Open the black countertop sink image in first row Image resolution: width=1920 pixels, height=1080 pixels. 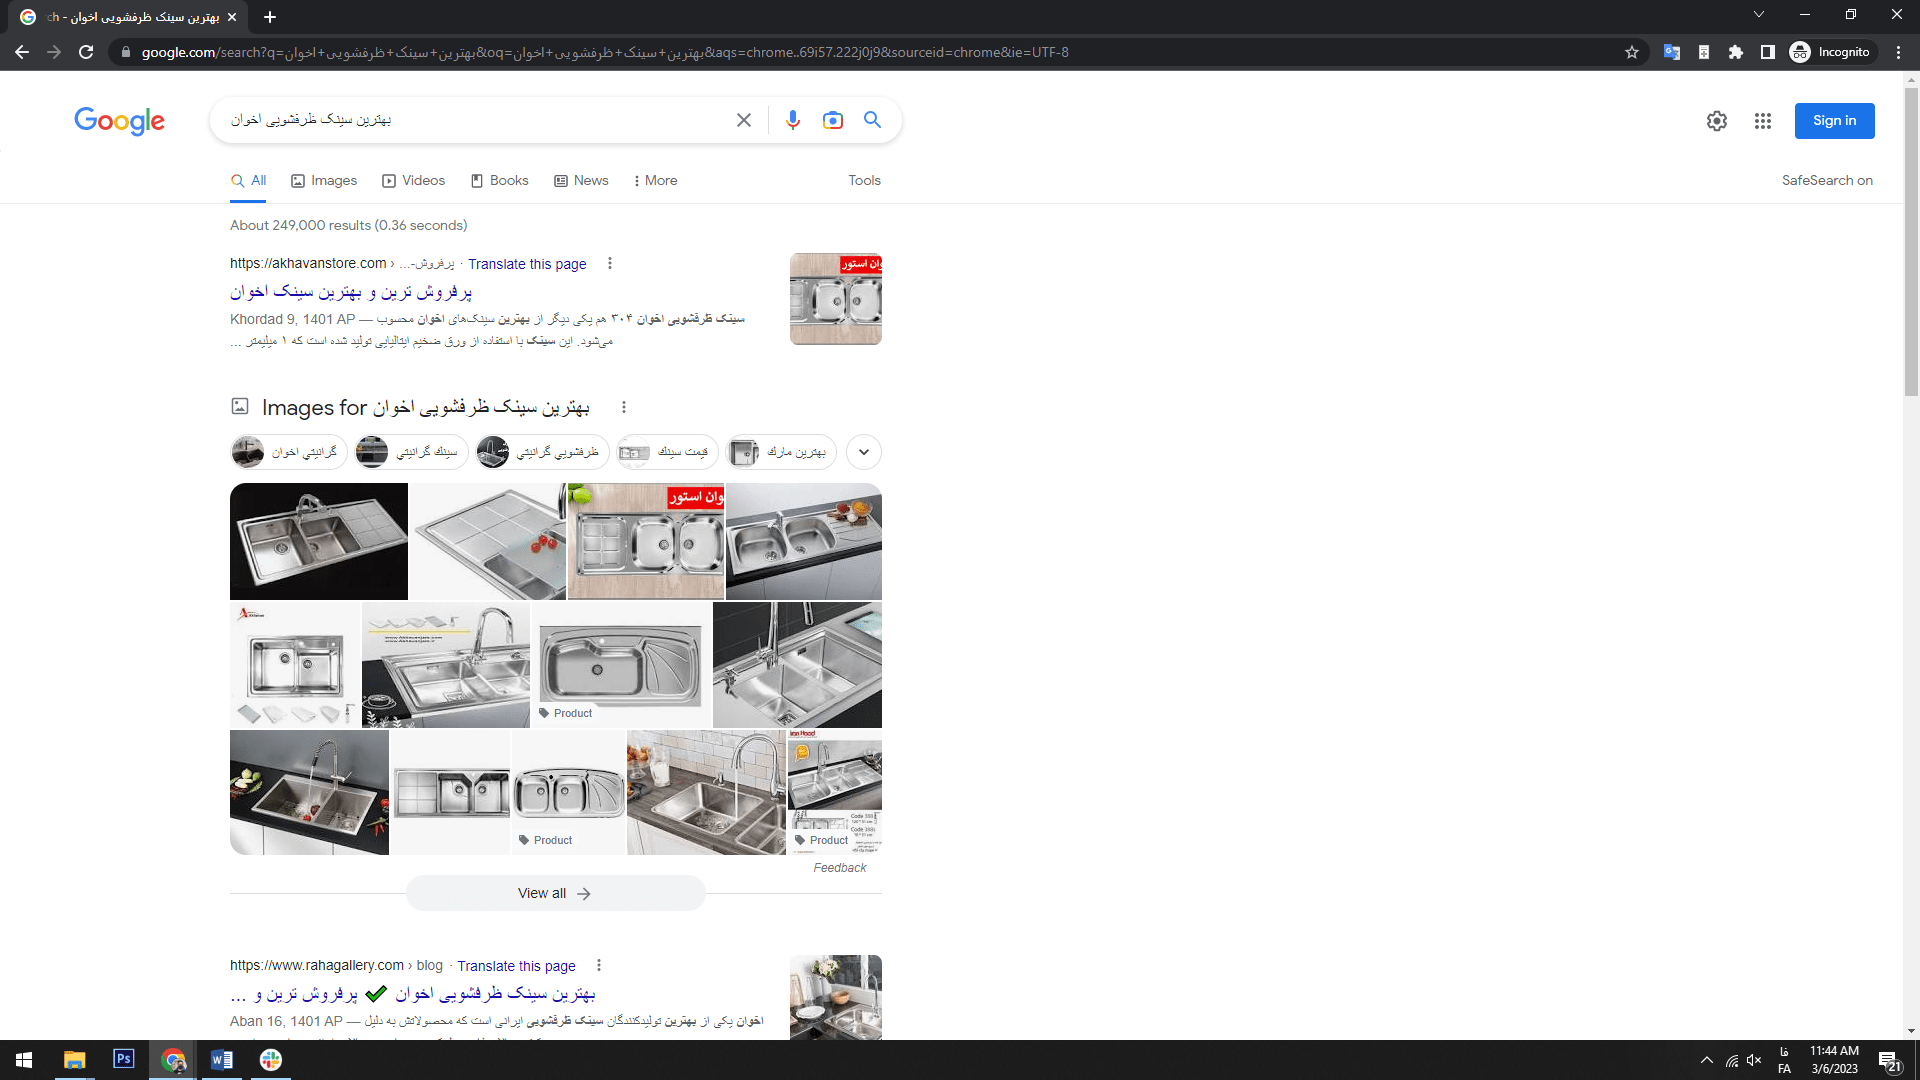(x=319, y=541)
